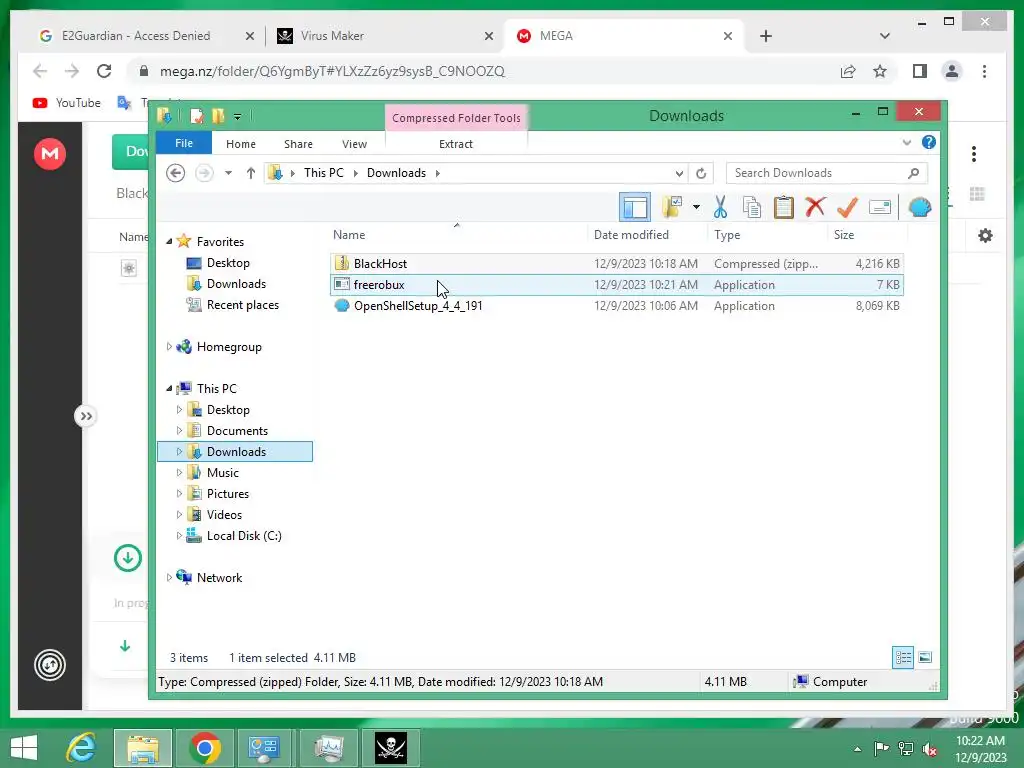Delete the file with red X icon

(x=815, y=208)
